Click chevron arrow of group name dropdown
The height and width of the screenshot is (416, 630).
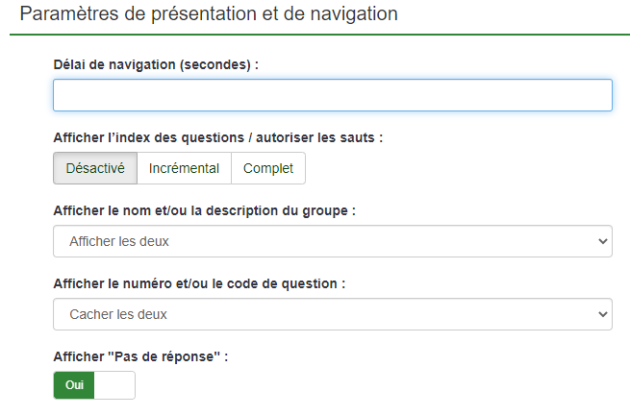click(603, 241)
